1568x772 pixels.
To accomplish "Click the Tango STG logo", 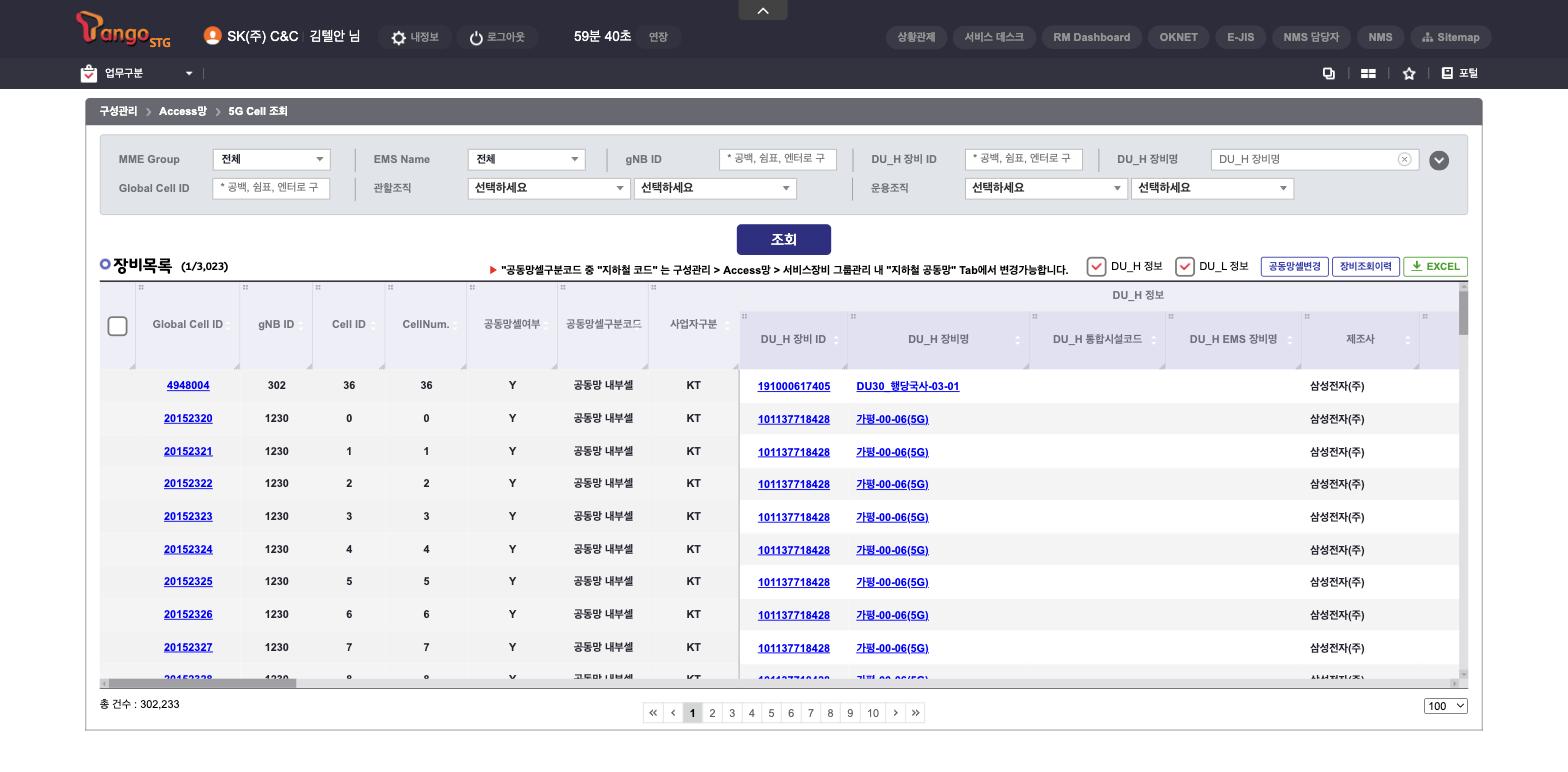I will pyautogui.click(x=124, y=30).
